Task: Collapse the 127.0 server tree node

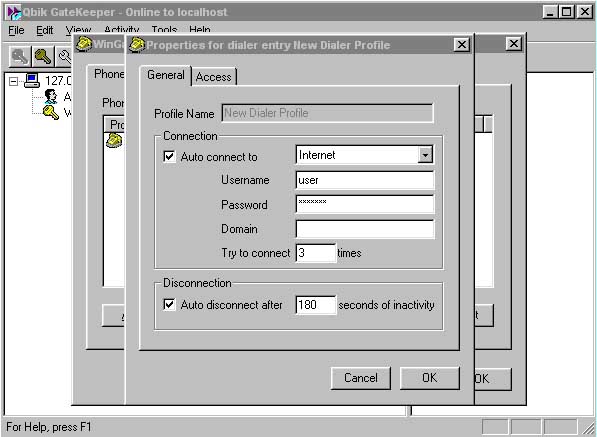Action: point(13,81)
